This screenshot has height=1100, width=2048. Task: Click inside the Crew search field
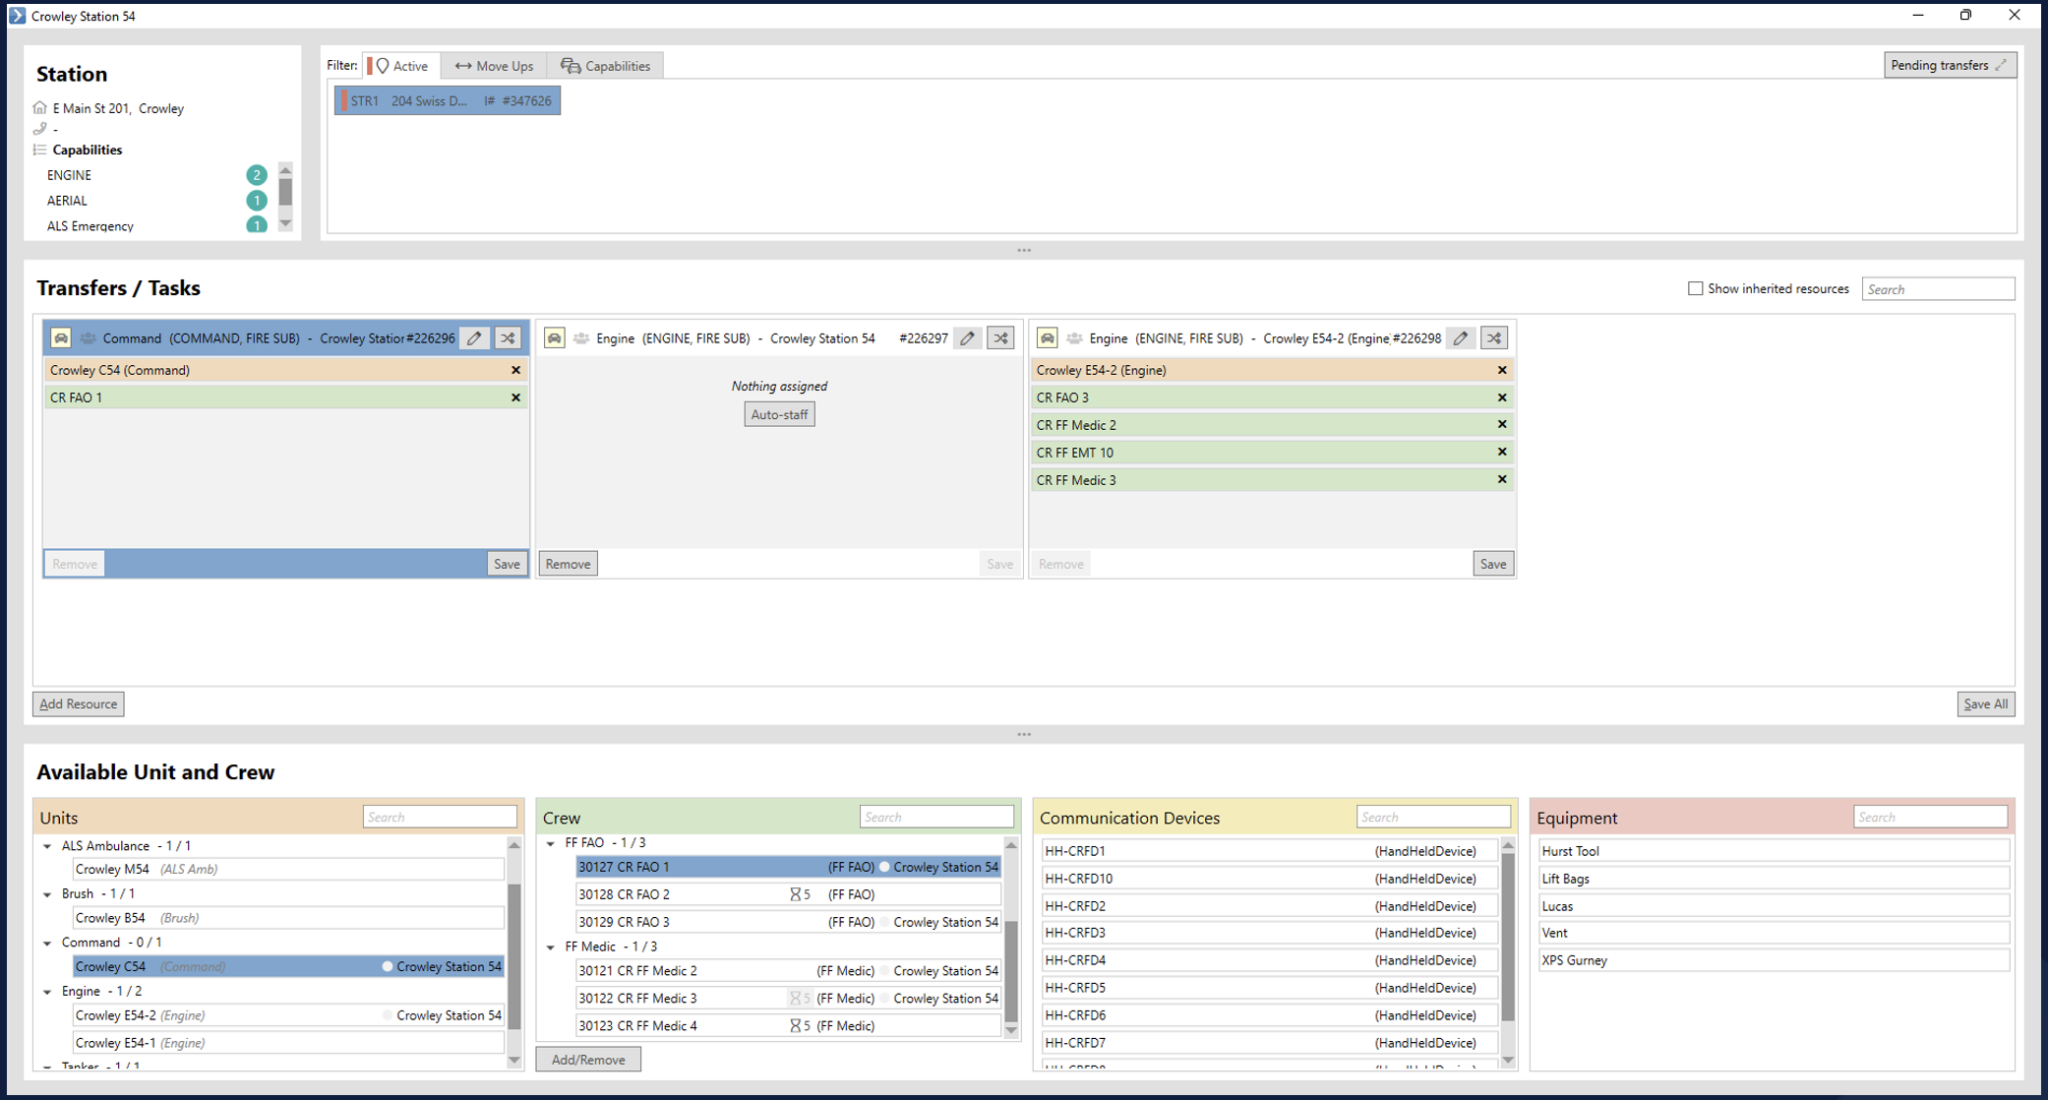click(x=936, y=816)
